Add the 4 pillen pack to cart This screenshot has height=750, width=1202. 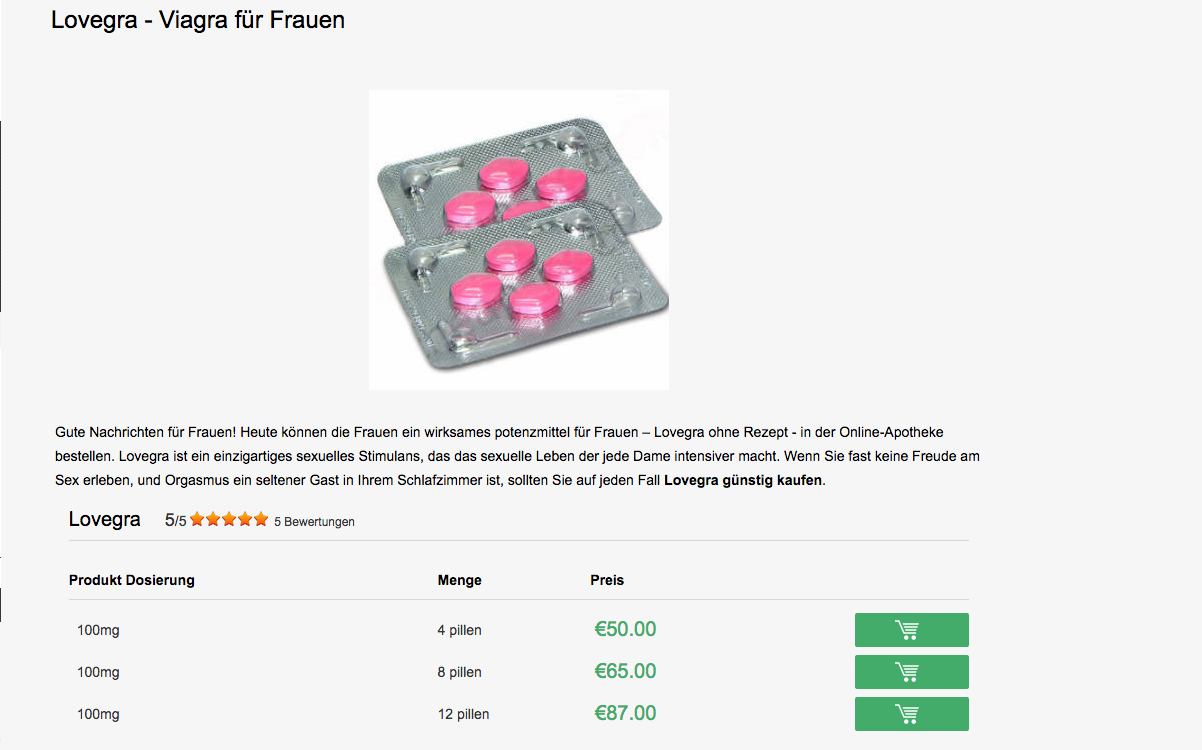click(911, 630)
